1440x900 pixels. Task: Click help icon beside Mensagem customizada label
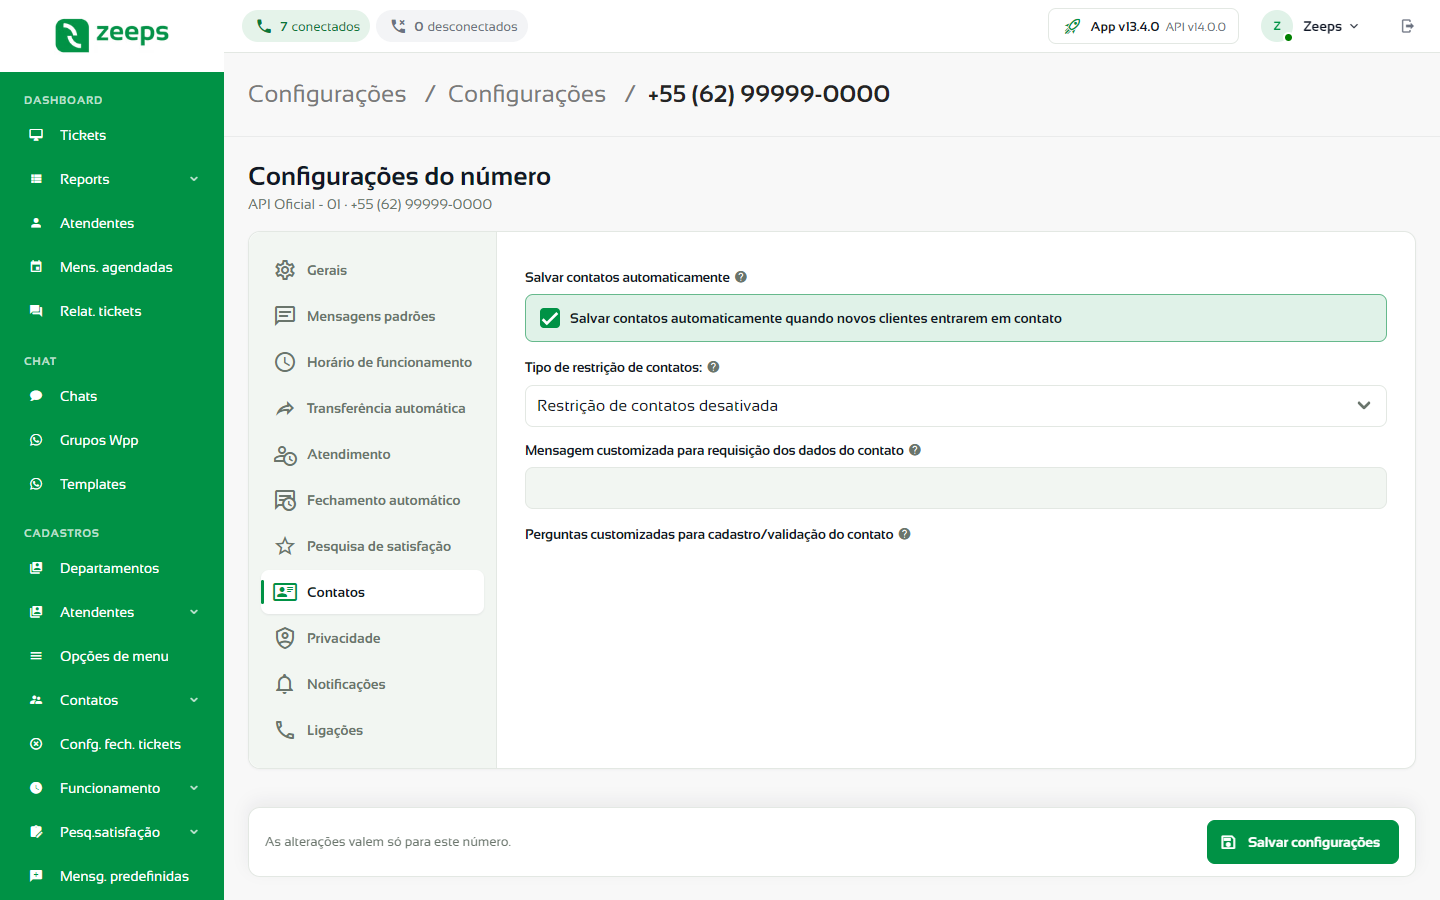pyautogui.click(x=915, y=450)
